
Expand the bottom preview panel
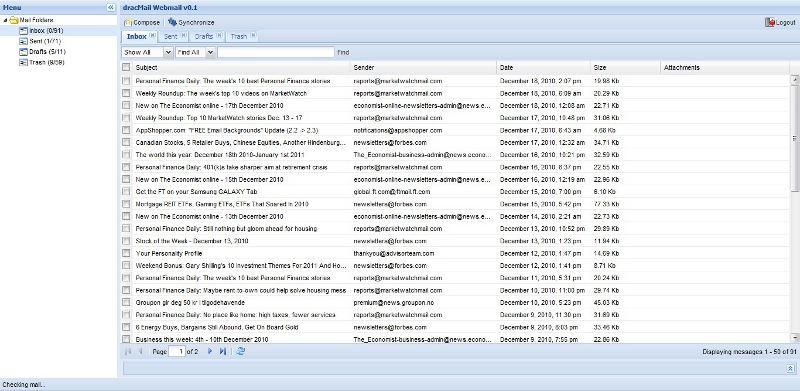pos(790,368)
